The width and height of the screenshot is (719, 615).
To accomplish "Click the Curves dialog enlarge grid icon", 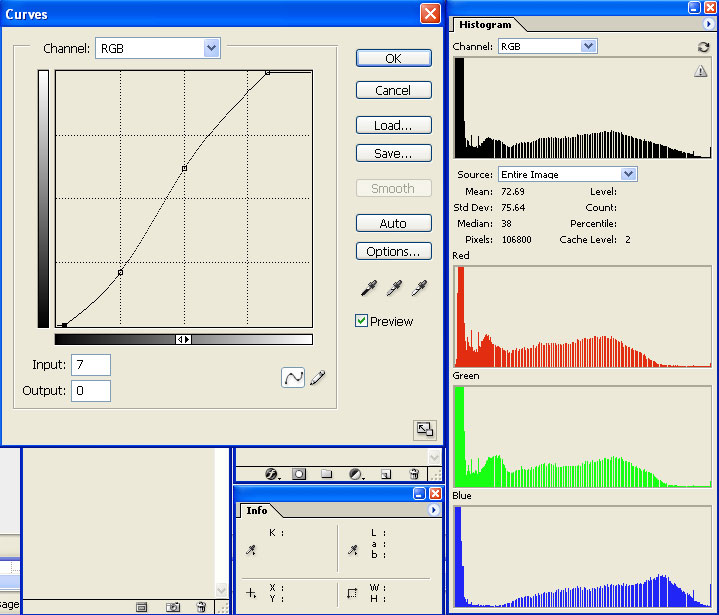I will click(425, 430).
